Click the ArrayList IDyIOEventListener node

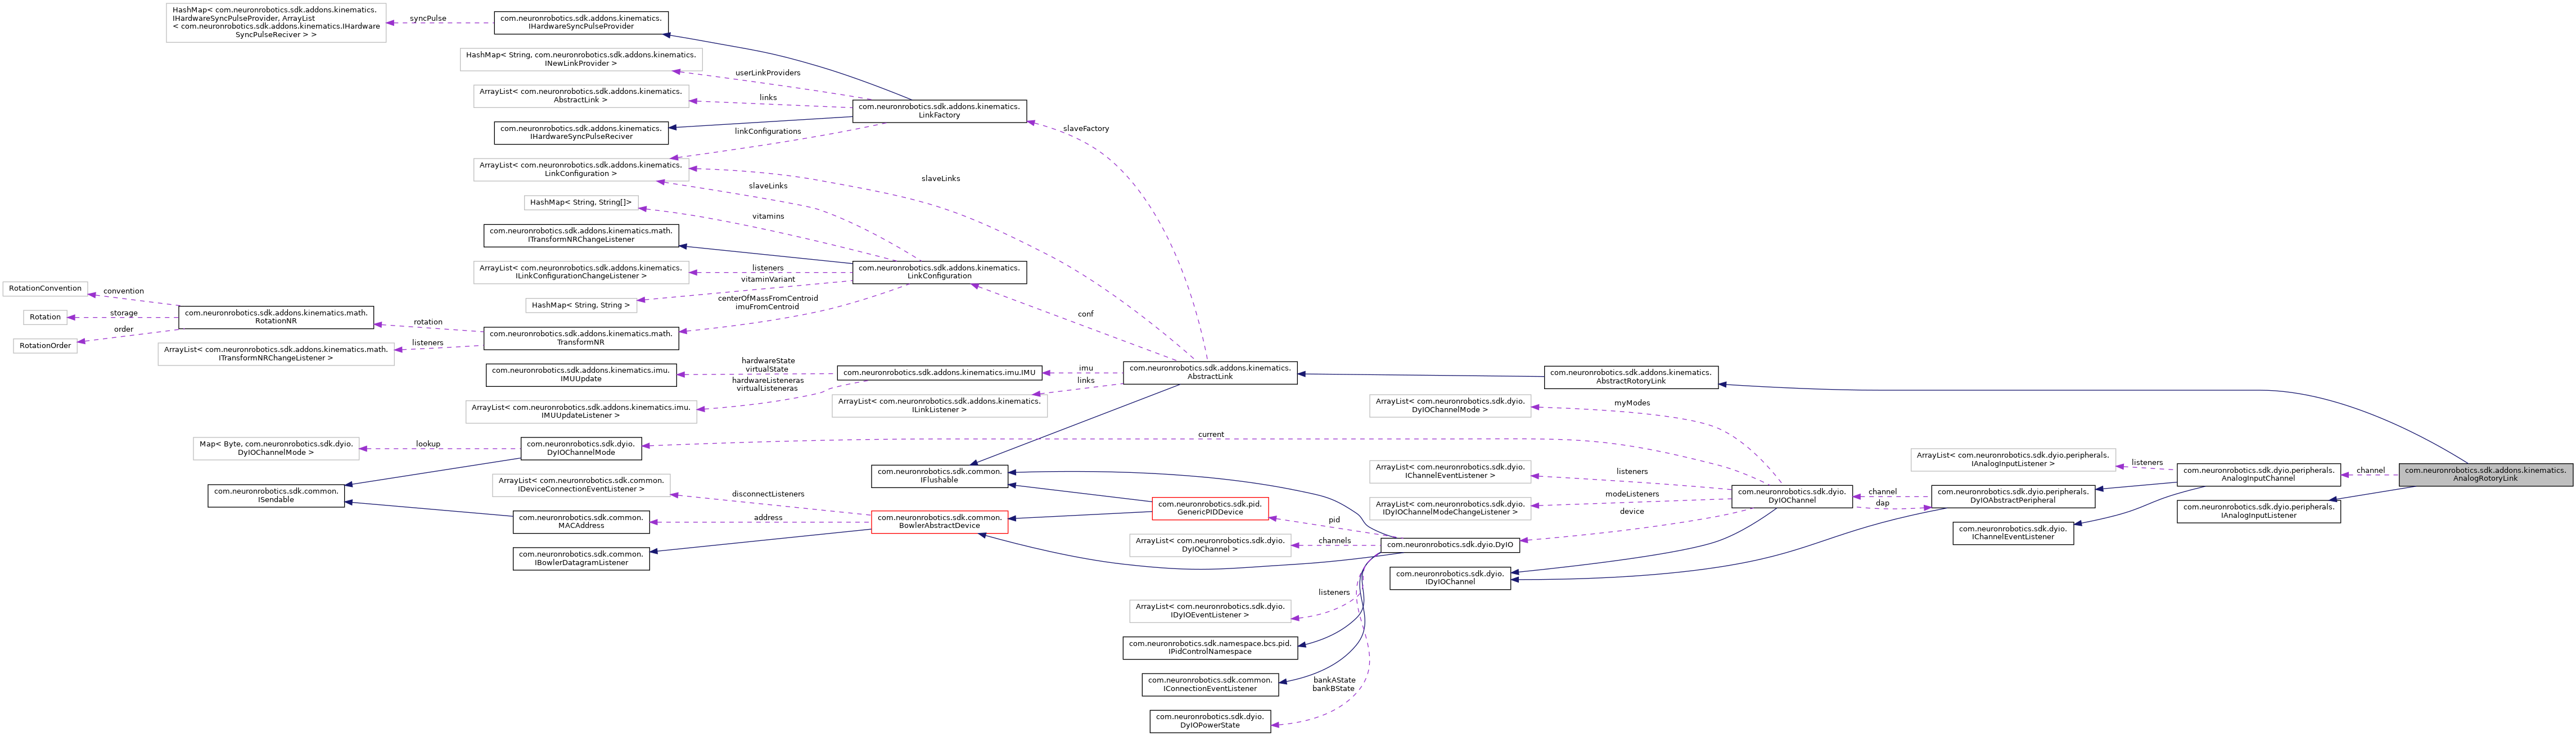click(x=1210, y=611)
